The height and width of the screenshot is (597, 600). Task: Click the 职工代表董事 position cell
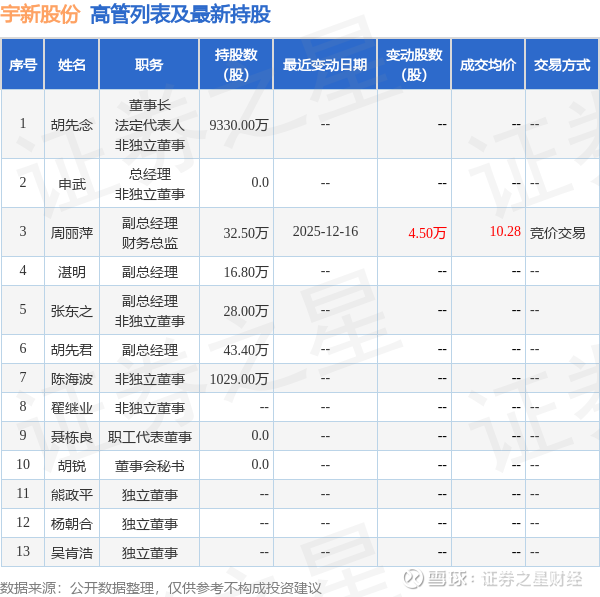pos(150,437)
